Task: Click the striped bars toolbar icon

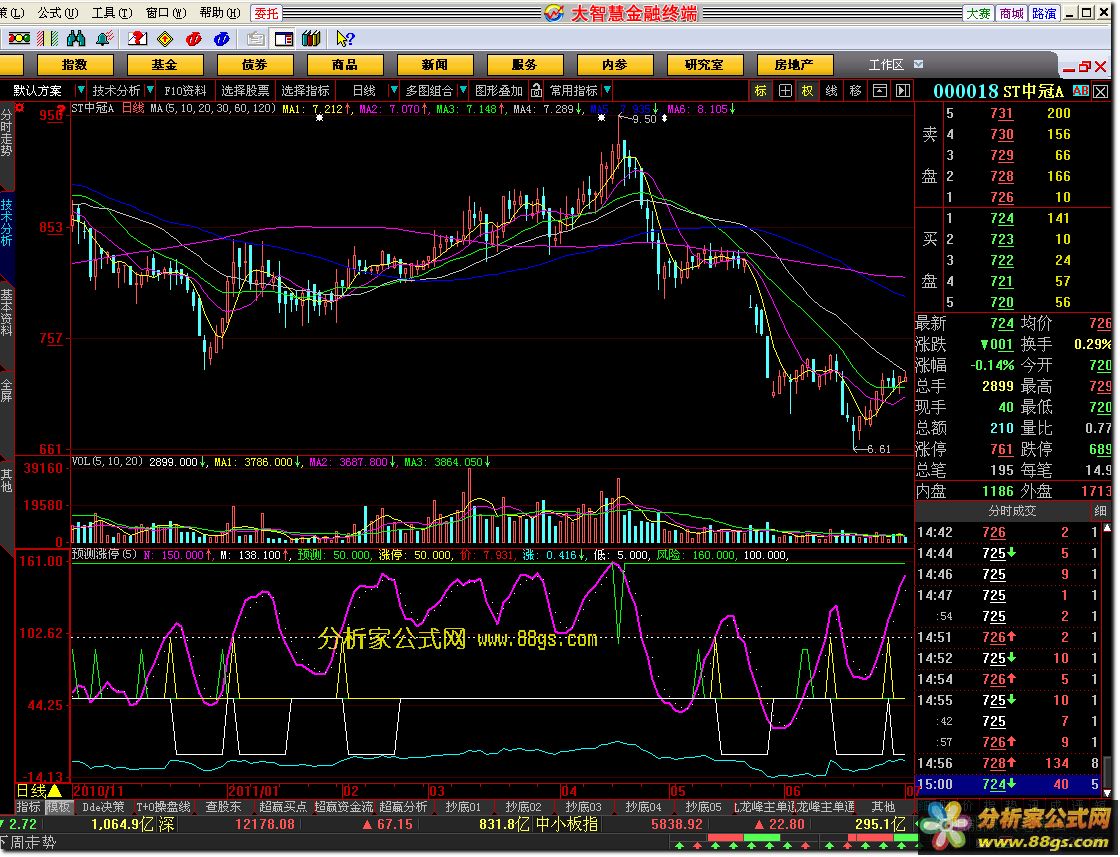Action: (x=47, y=39)
